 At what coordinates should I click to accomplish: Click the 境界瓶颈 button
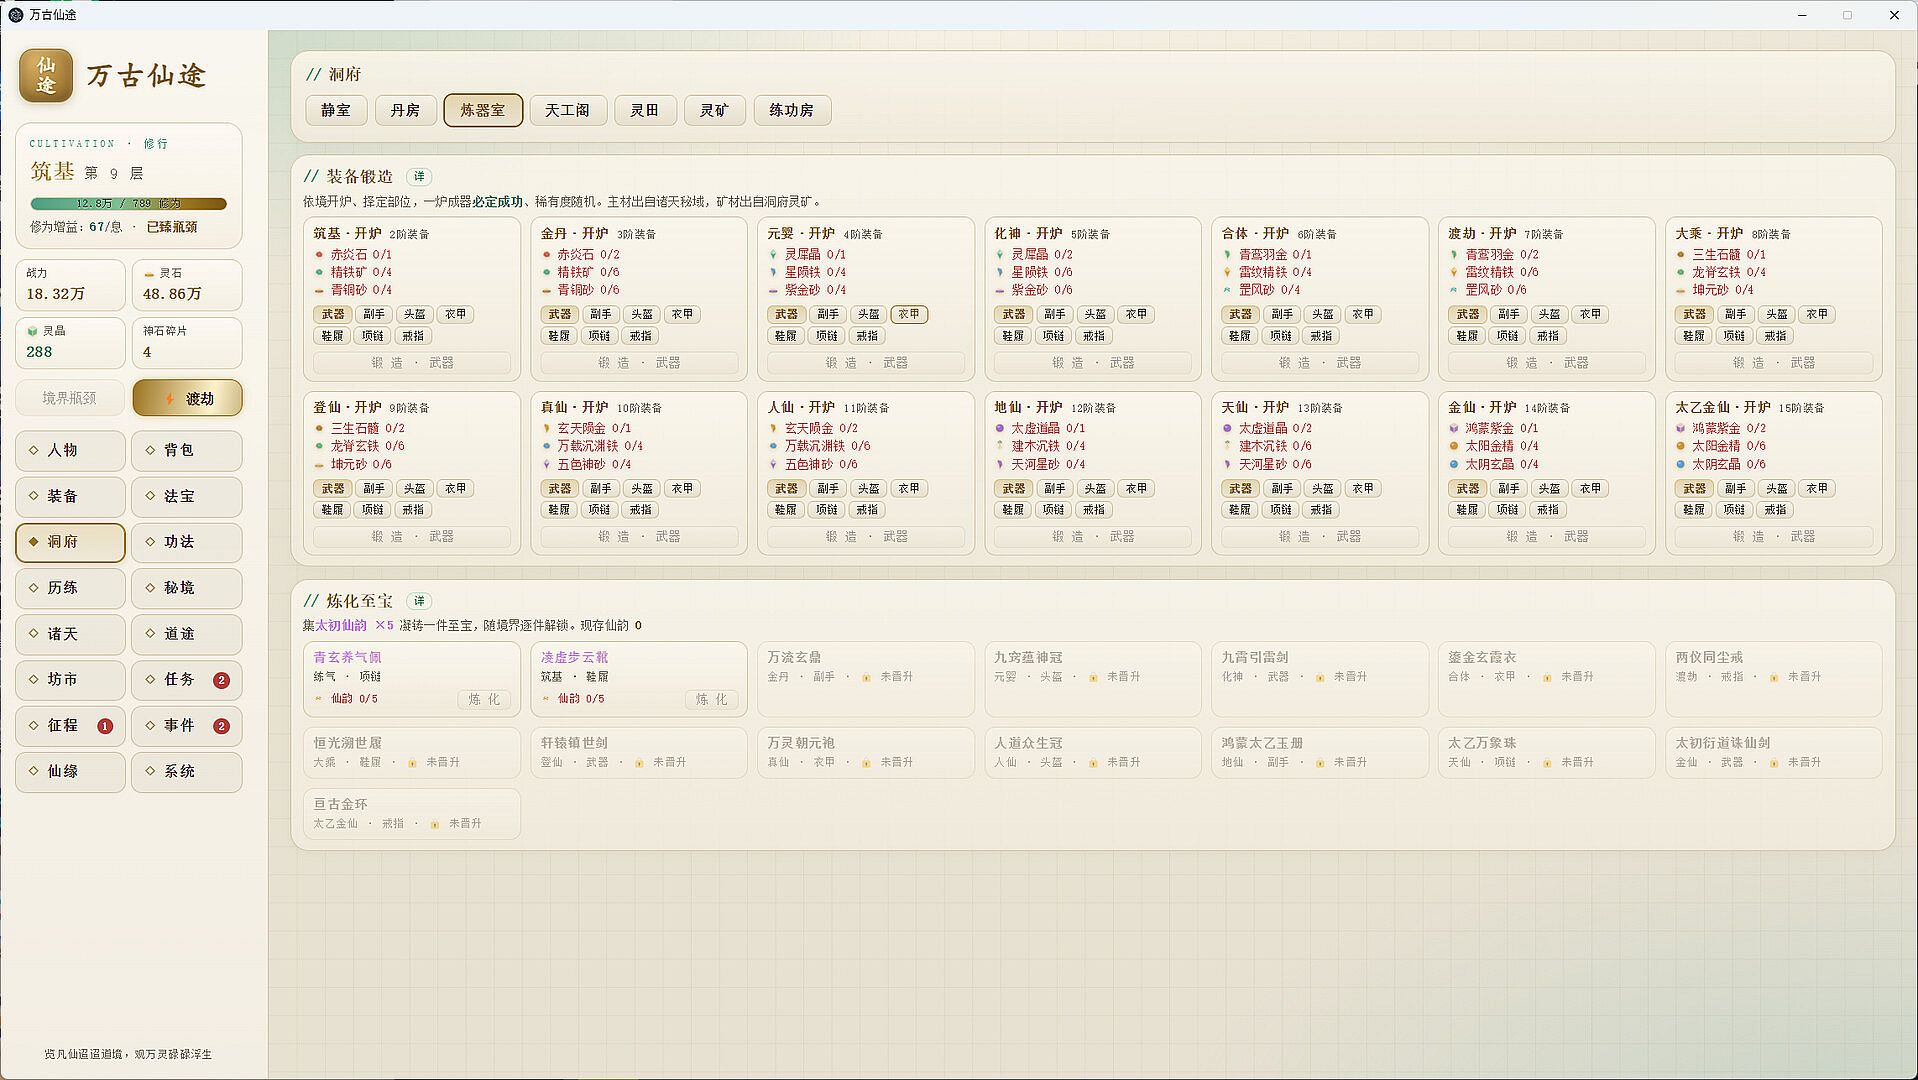point(70,399)
